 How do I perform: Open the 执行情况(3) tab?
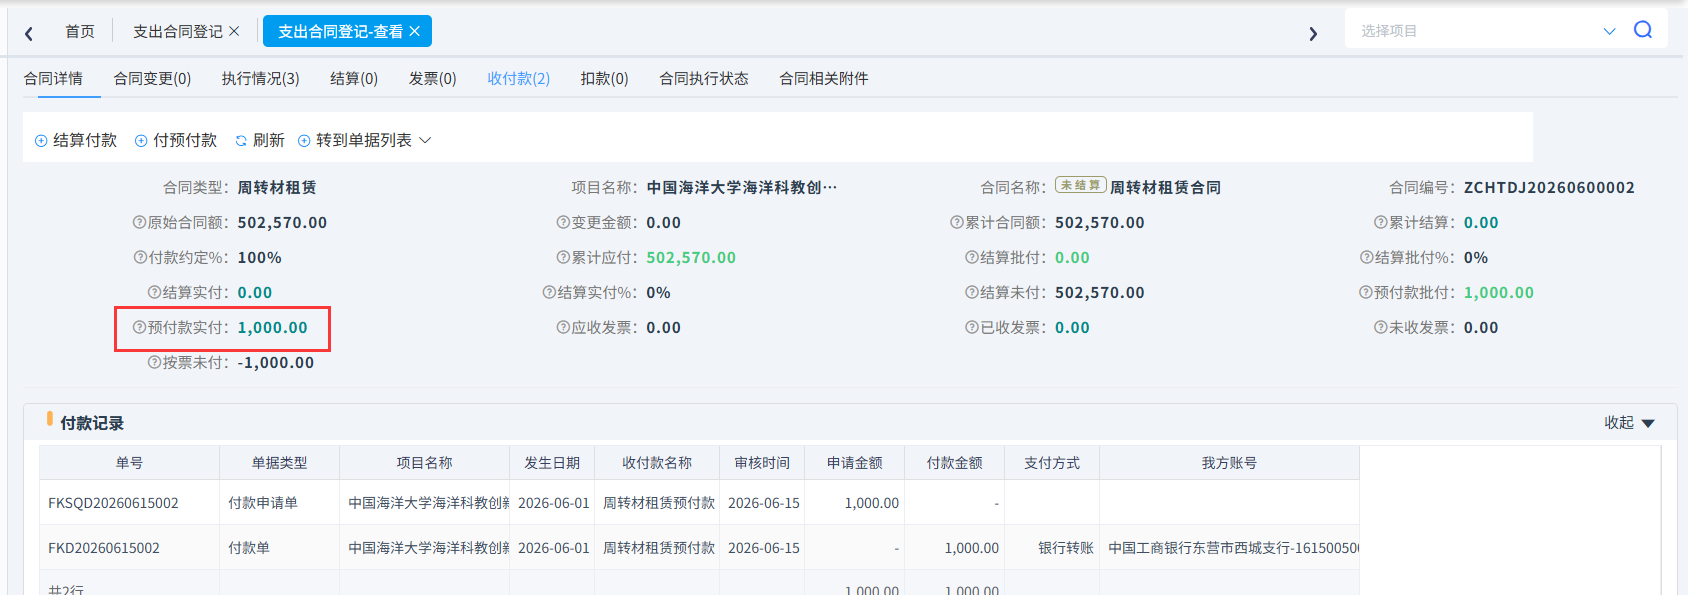click(260, 79)
